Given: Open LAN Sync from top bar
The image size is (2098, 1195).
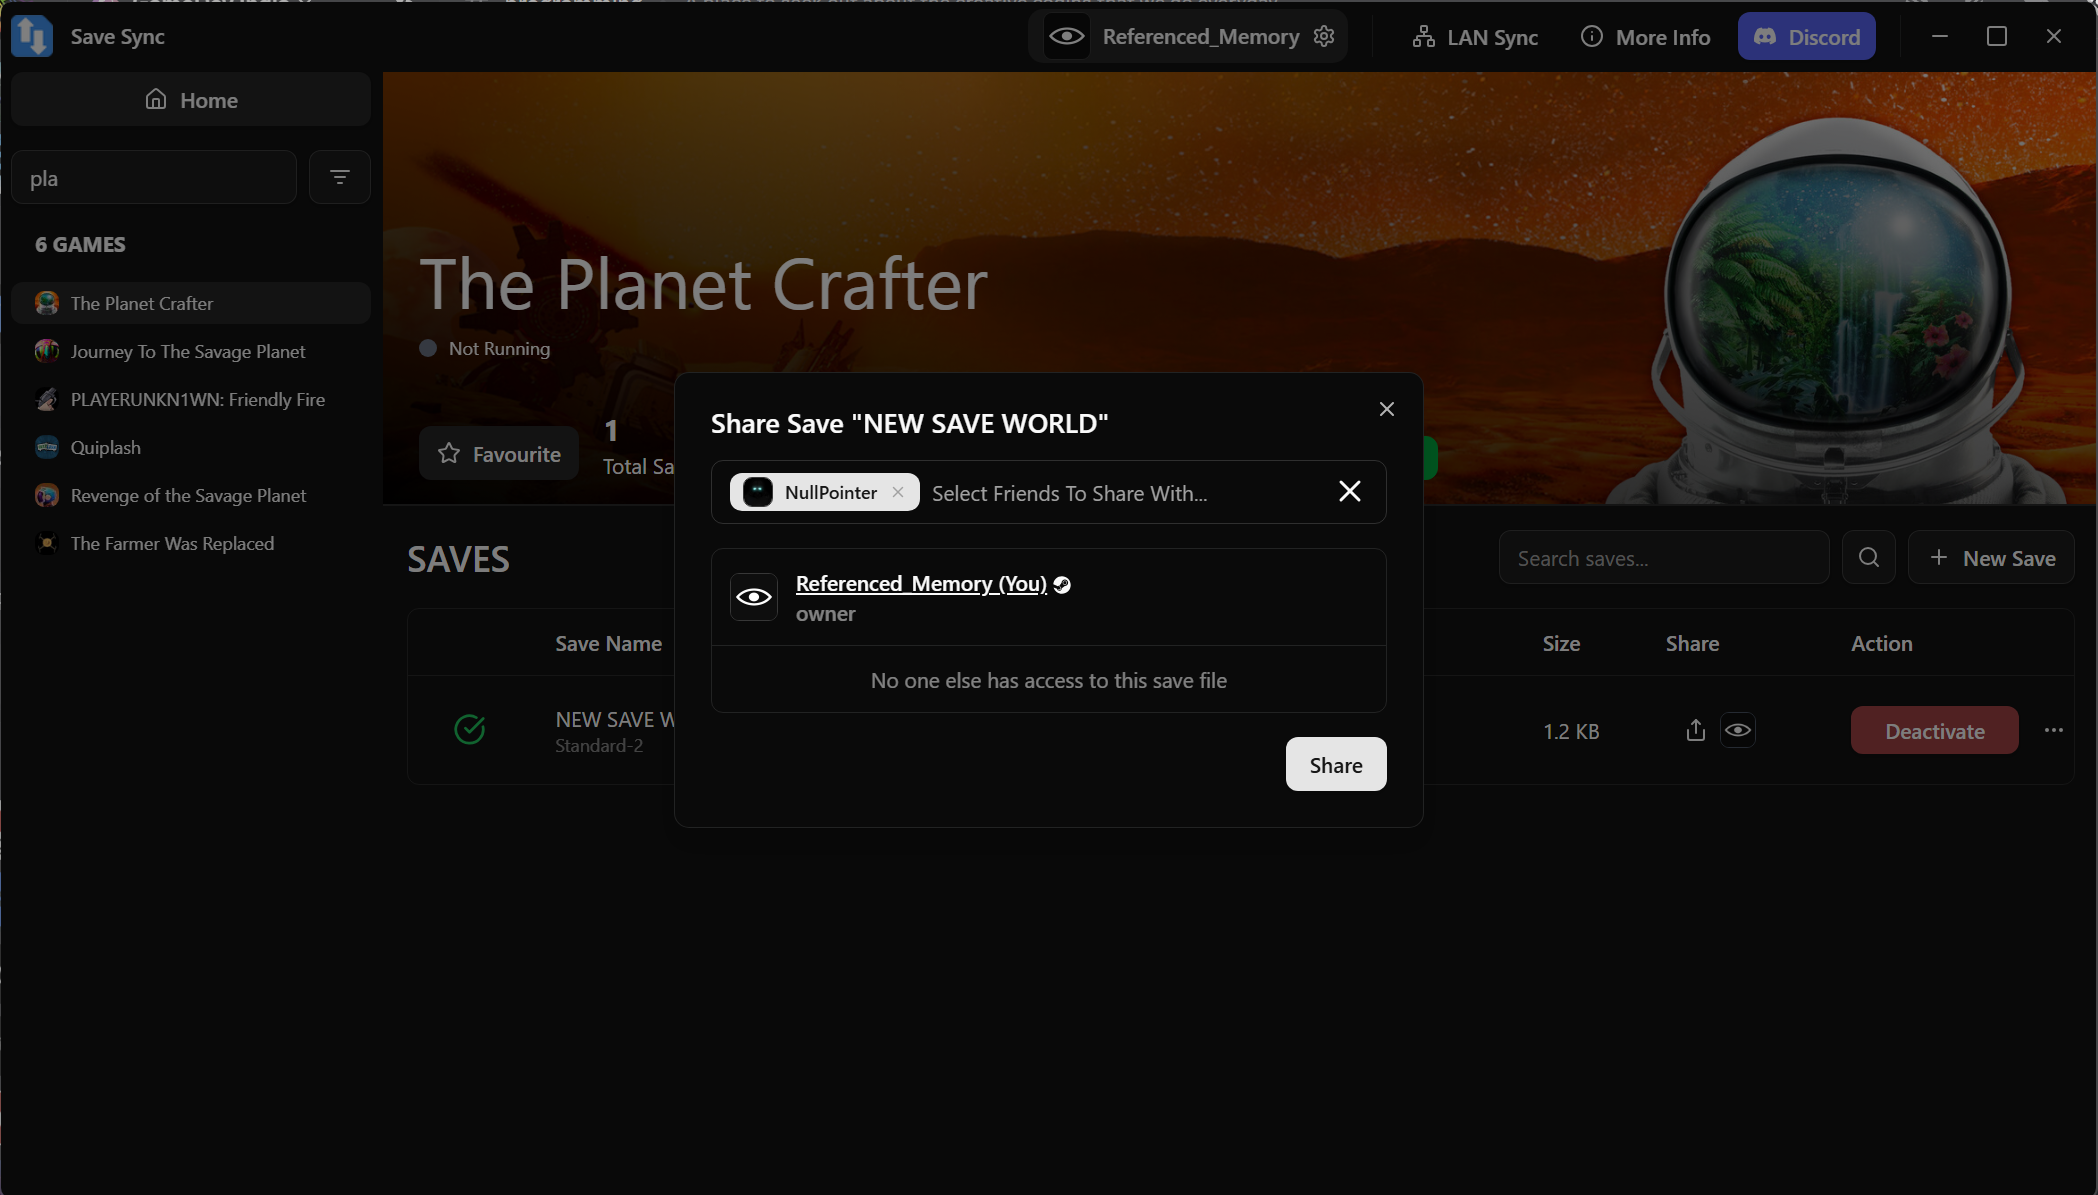Looking at the screenshot, I should pyautogui.click(x=1475, y=37).
